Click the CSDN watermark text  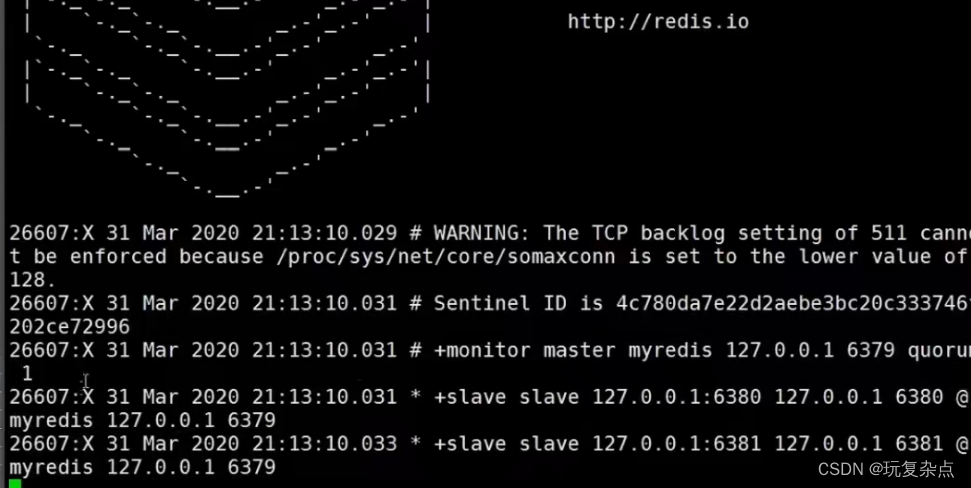pos(886,469)
